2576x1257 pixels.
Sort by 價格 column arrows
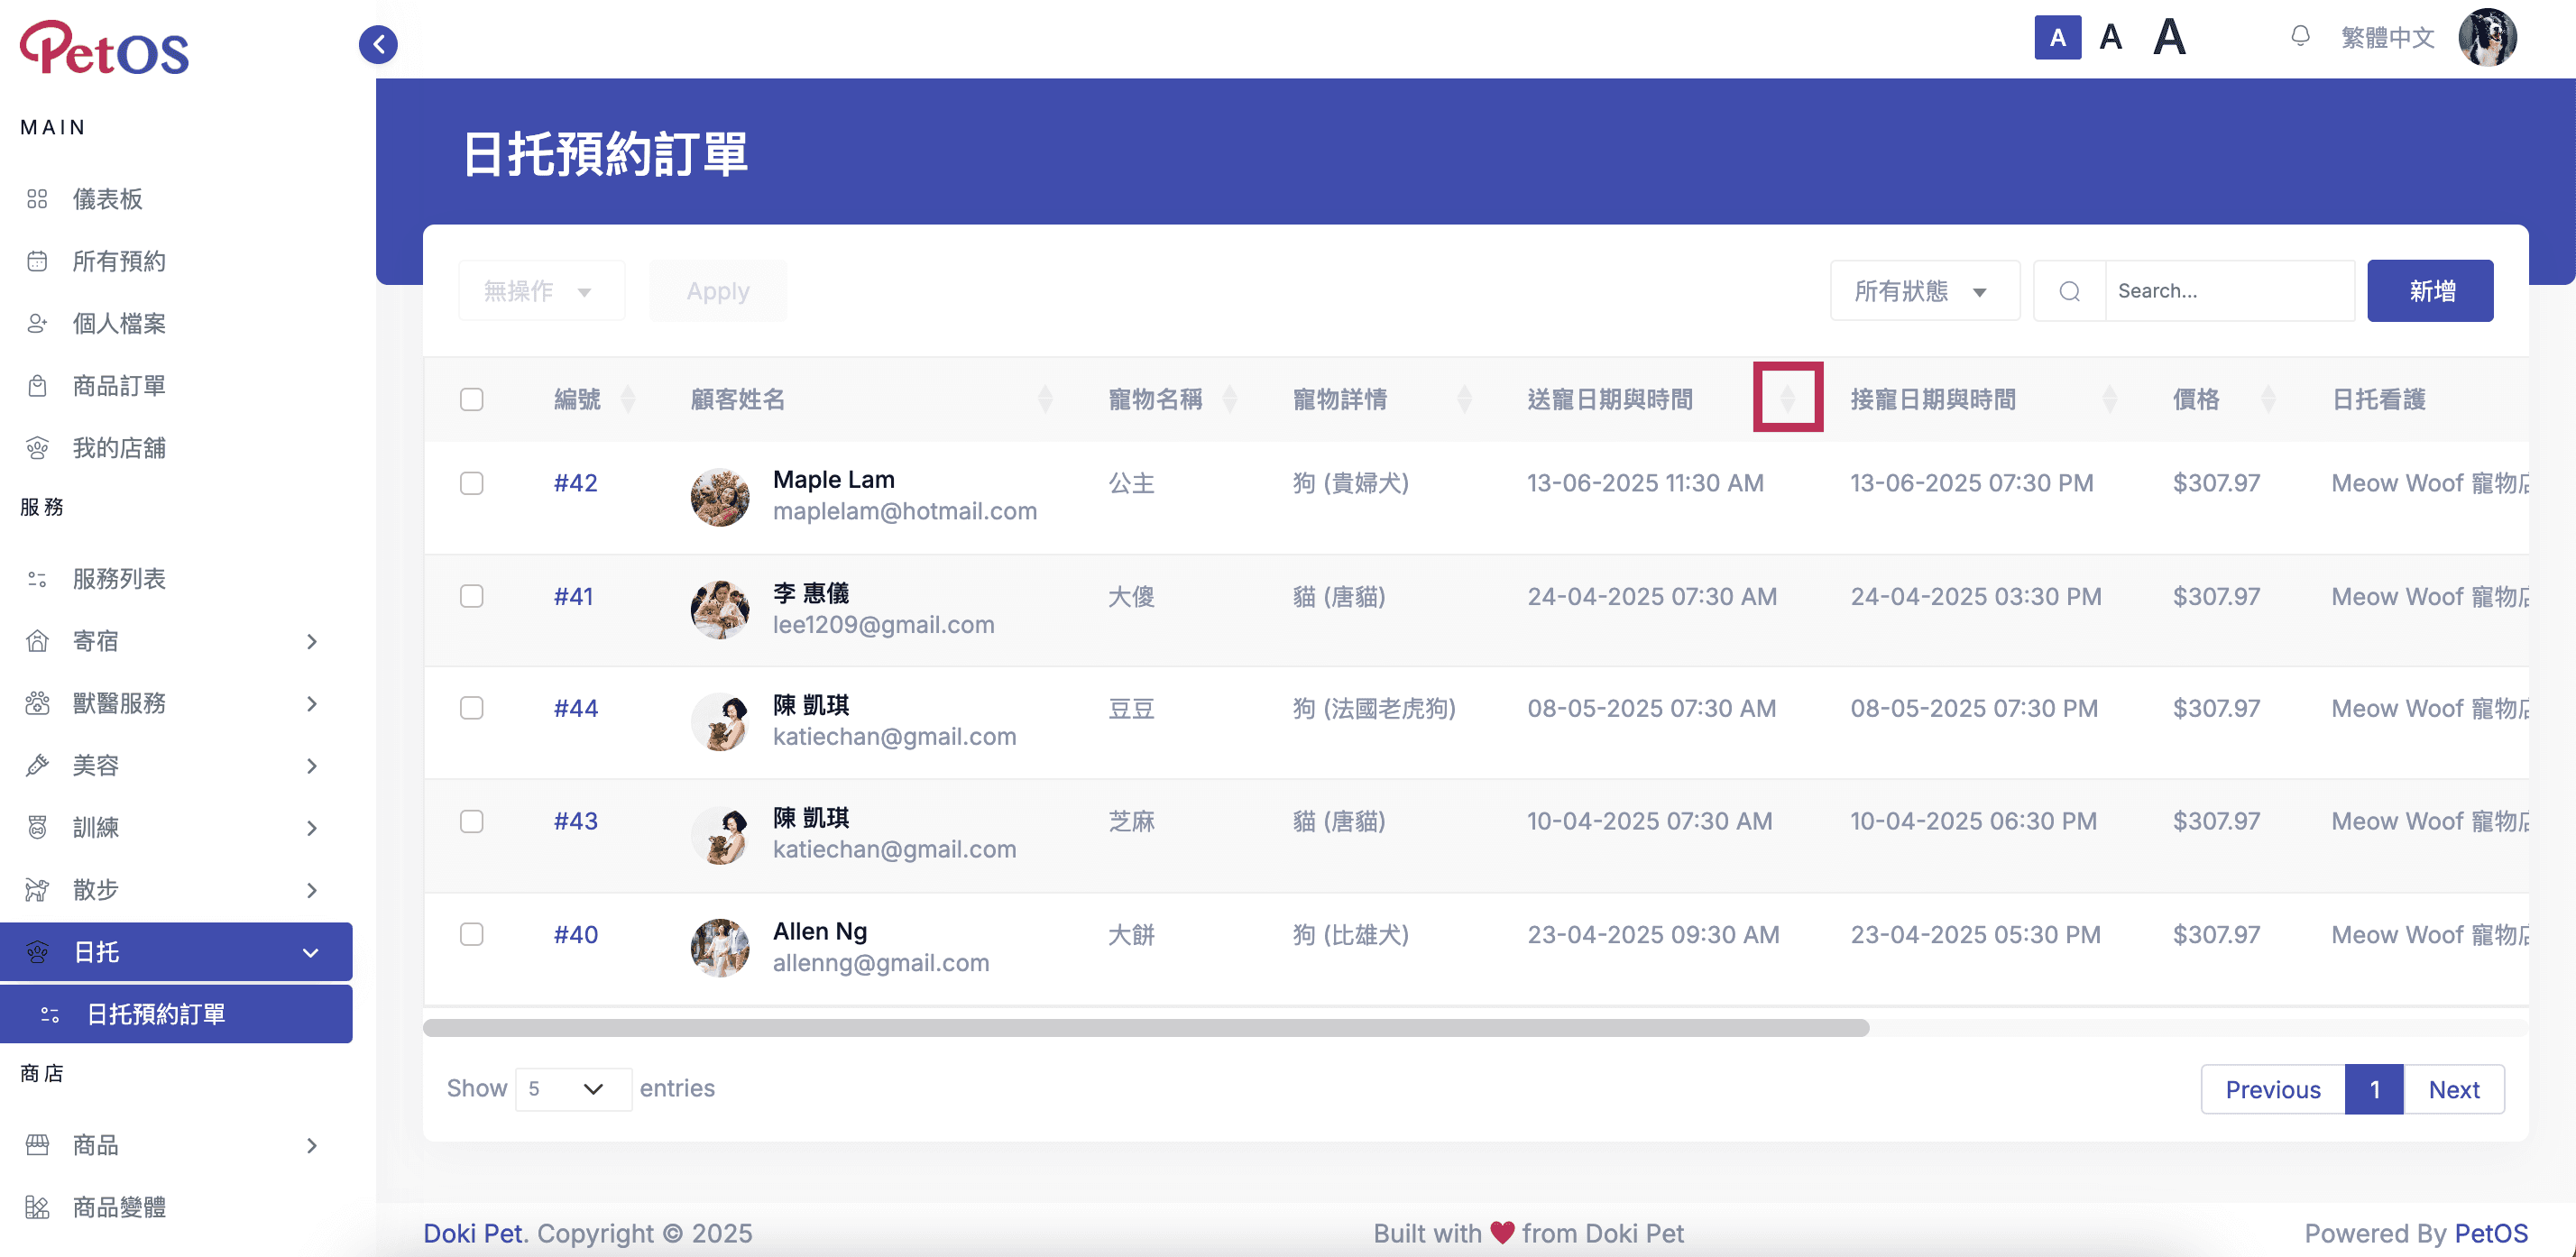coord(2268,399)
